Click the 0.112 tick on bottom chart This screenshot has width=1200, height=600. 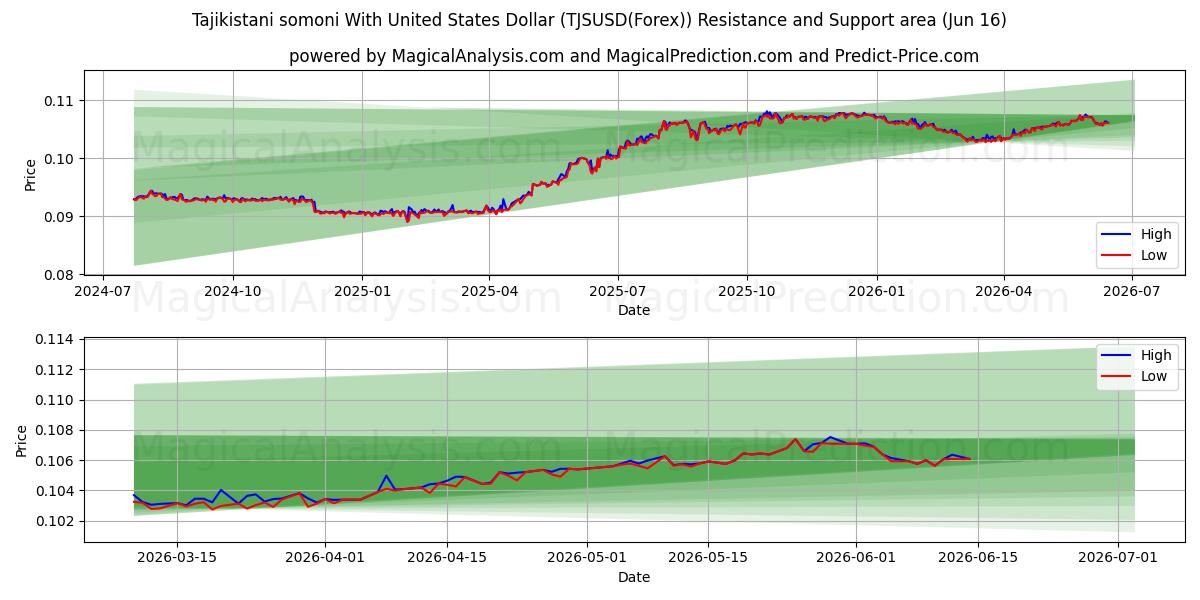point(55,370)
